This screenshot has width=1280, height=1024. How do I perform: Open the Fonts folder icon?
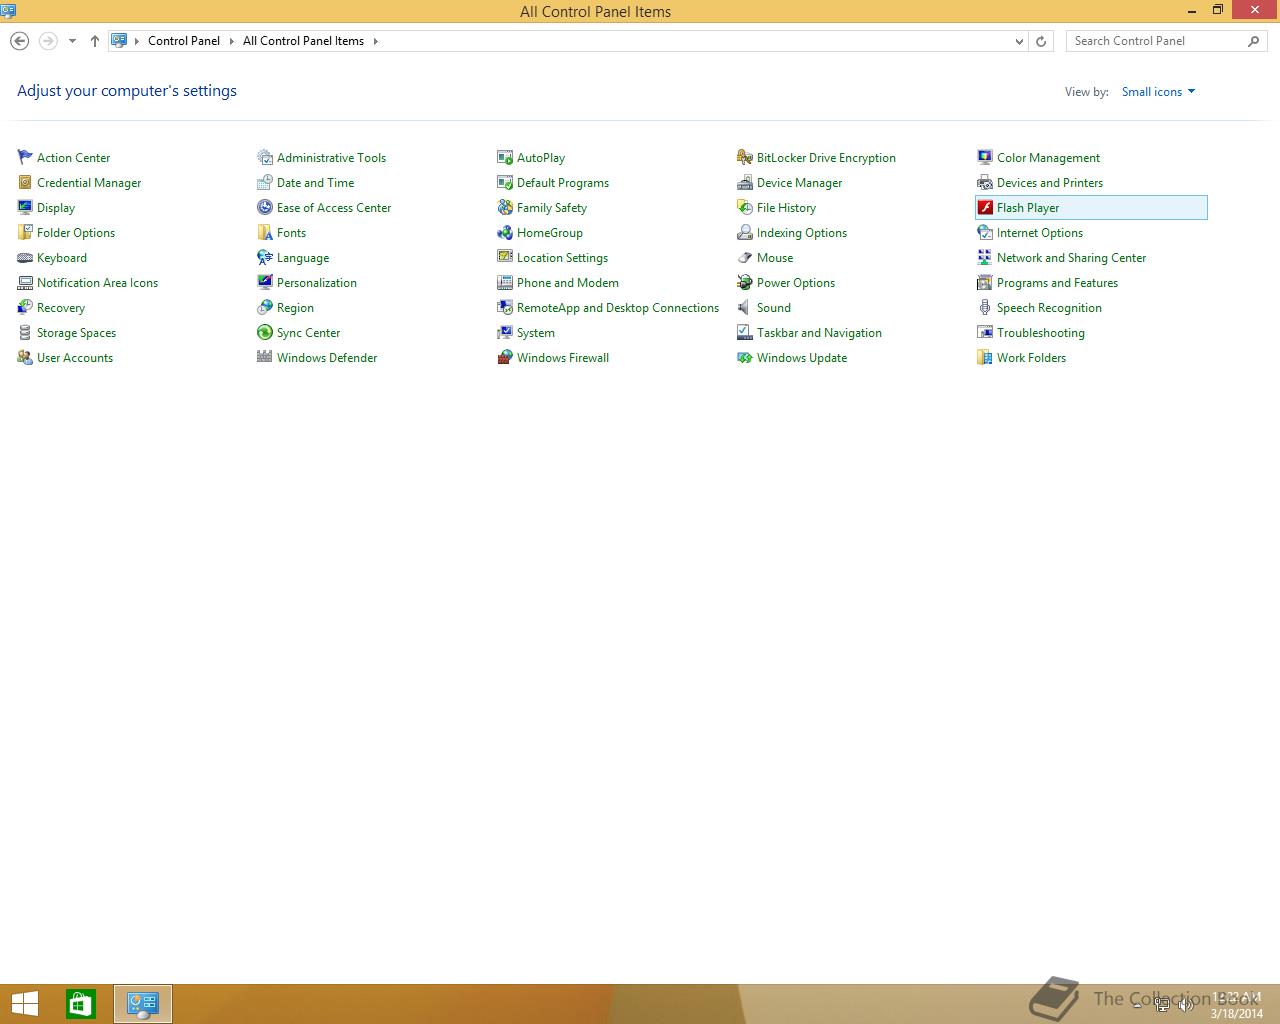(x=265, y=232)
